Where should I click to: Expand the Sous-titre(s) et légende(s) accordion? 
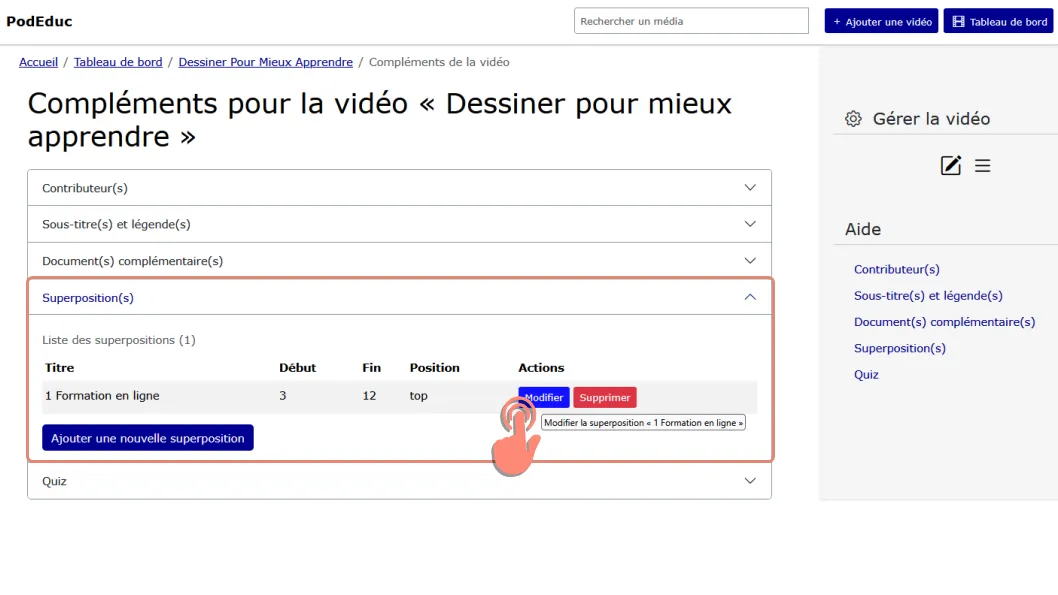point(399,224)
